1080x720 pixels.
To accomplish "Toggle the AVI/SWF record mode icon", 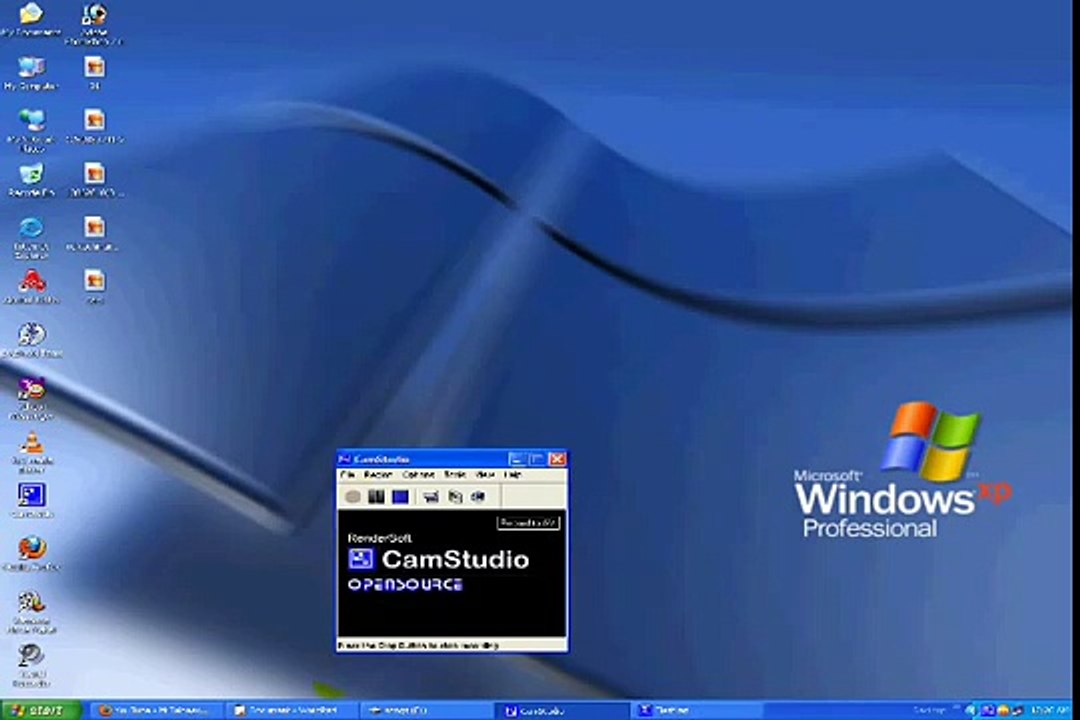I will [x=478, y=497].
